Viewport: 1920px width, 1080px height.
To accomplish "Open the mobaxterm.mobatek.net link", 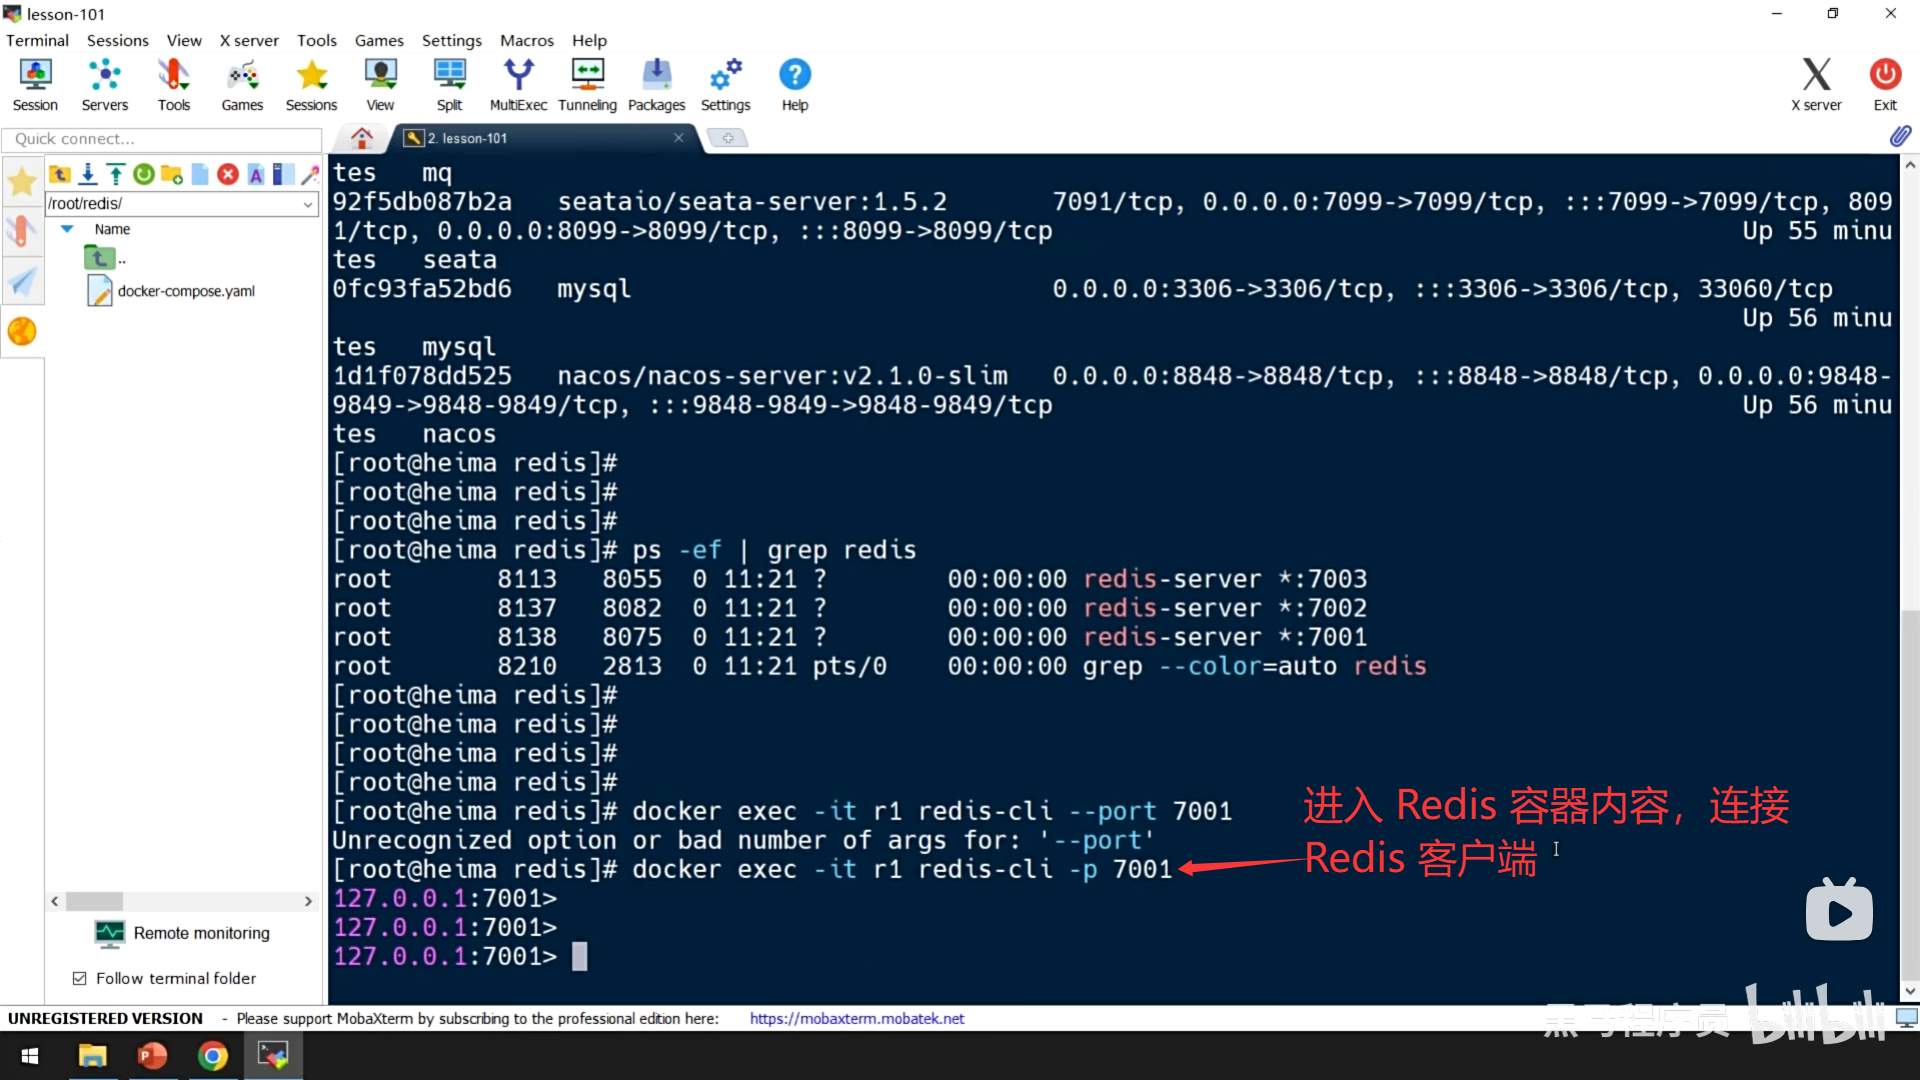I will tap(856, 1018).
